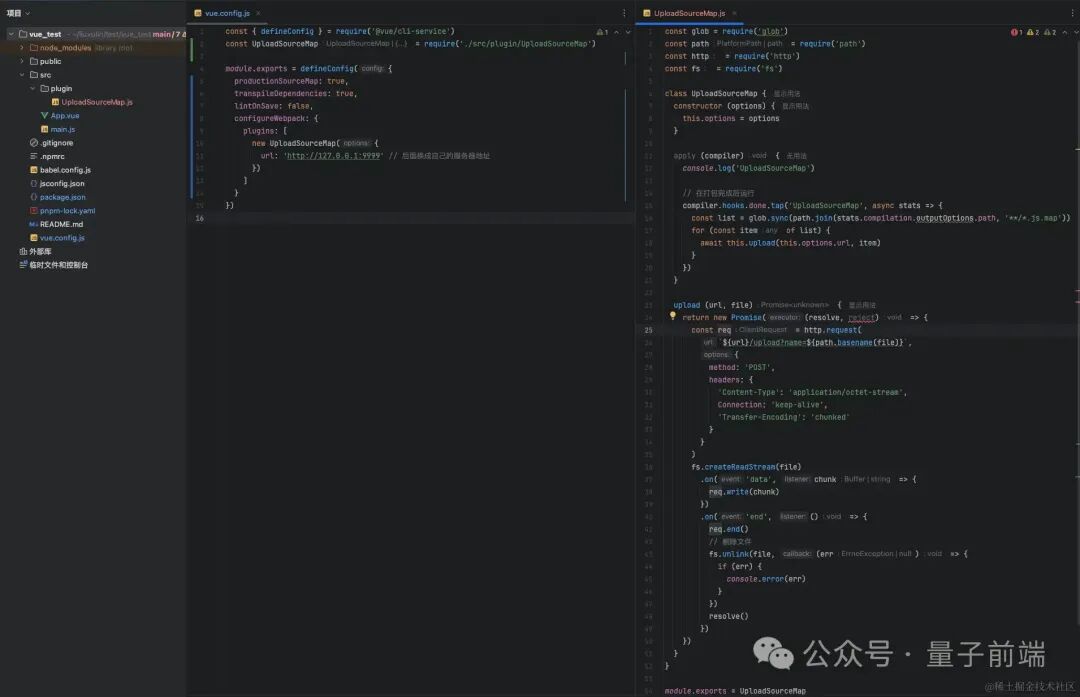
Task: Click the 显示用法 hint beside class UploadSourceMap
Action: coord(787,94)
